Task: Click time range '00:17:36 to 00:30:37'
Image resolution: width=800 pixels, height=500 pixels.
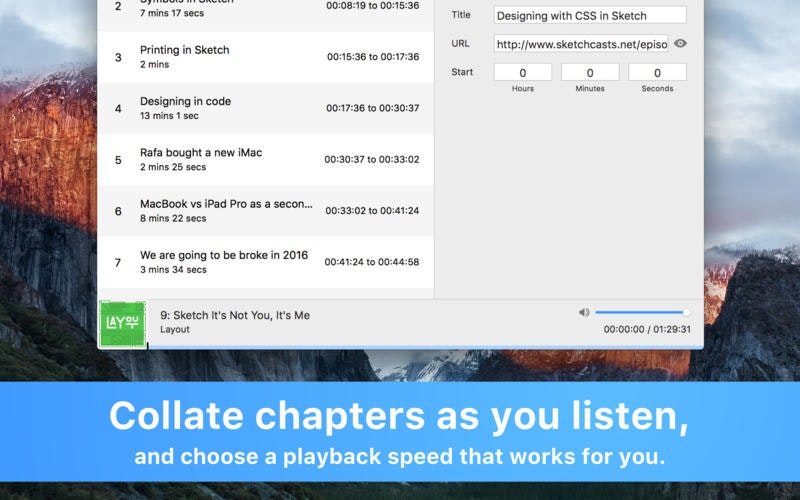Action: pos(372,108)
